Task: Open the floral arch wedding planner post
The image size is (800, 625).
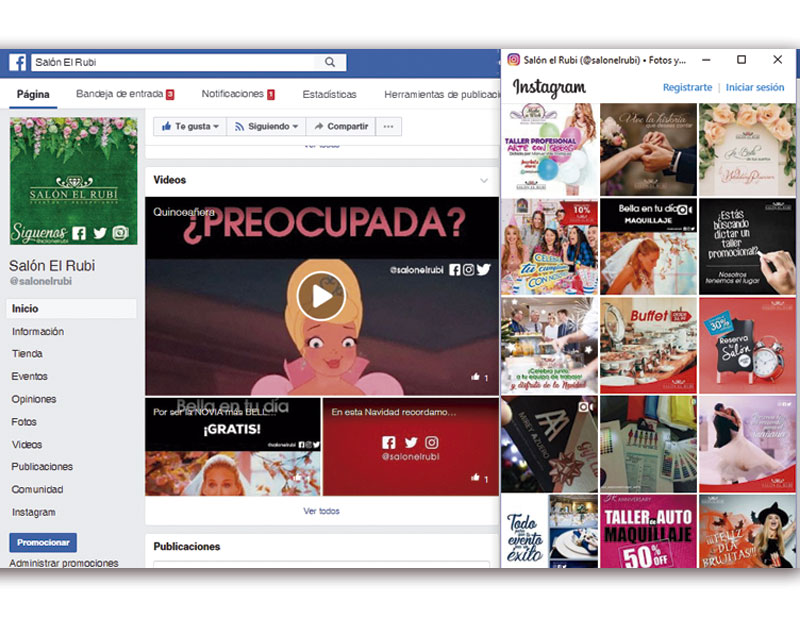Action: 747,149
